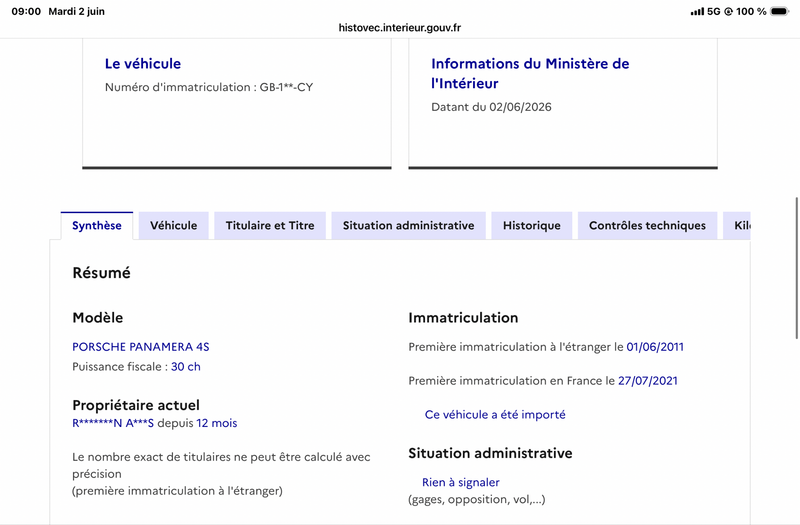This screenshot has width=800, height=525.
Task: Click Informations du Ministère de l'Intérieur heading
Action: [x=530, y=73]
